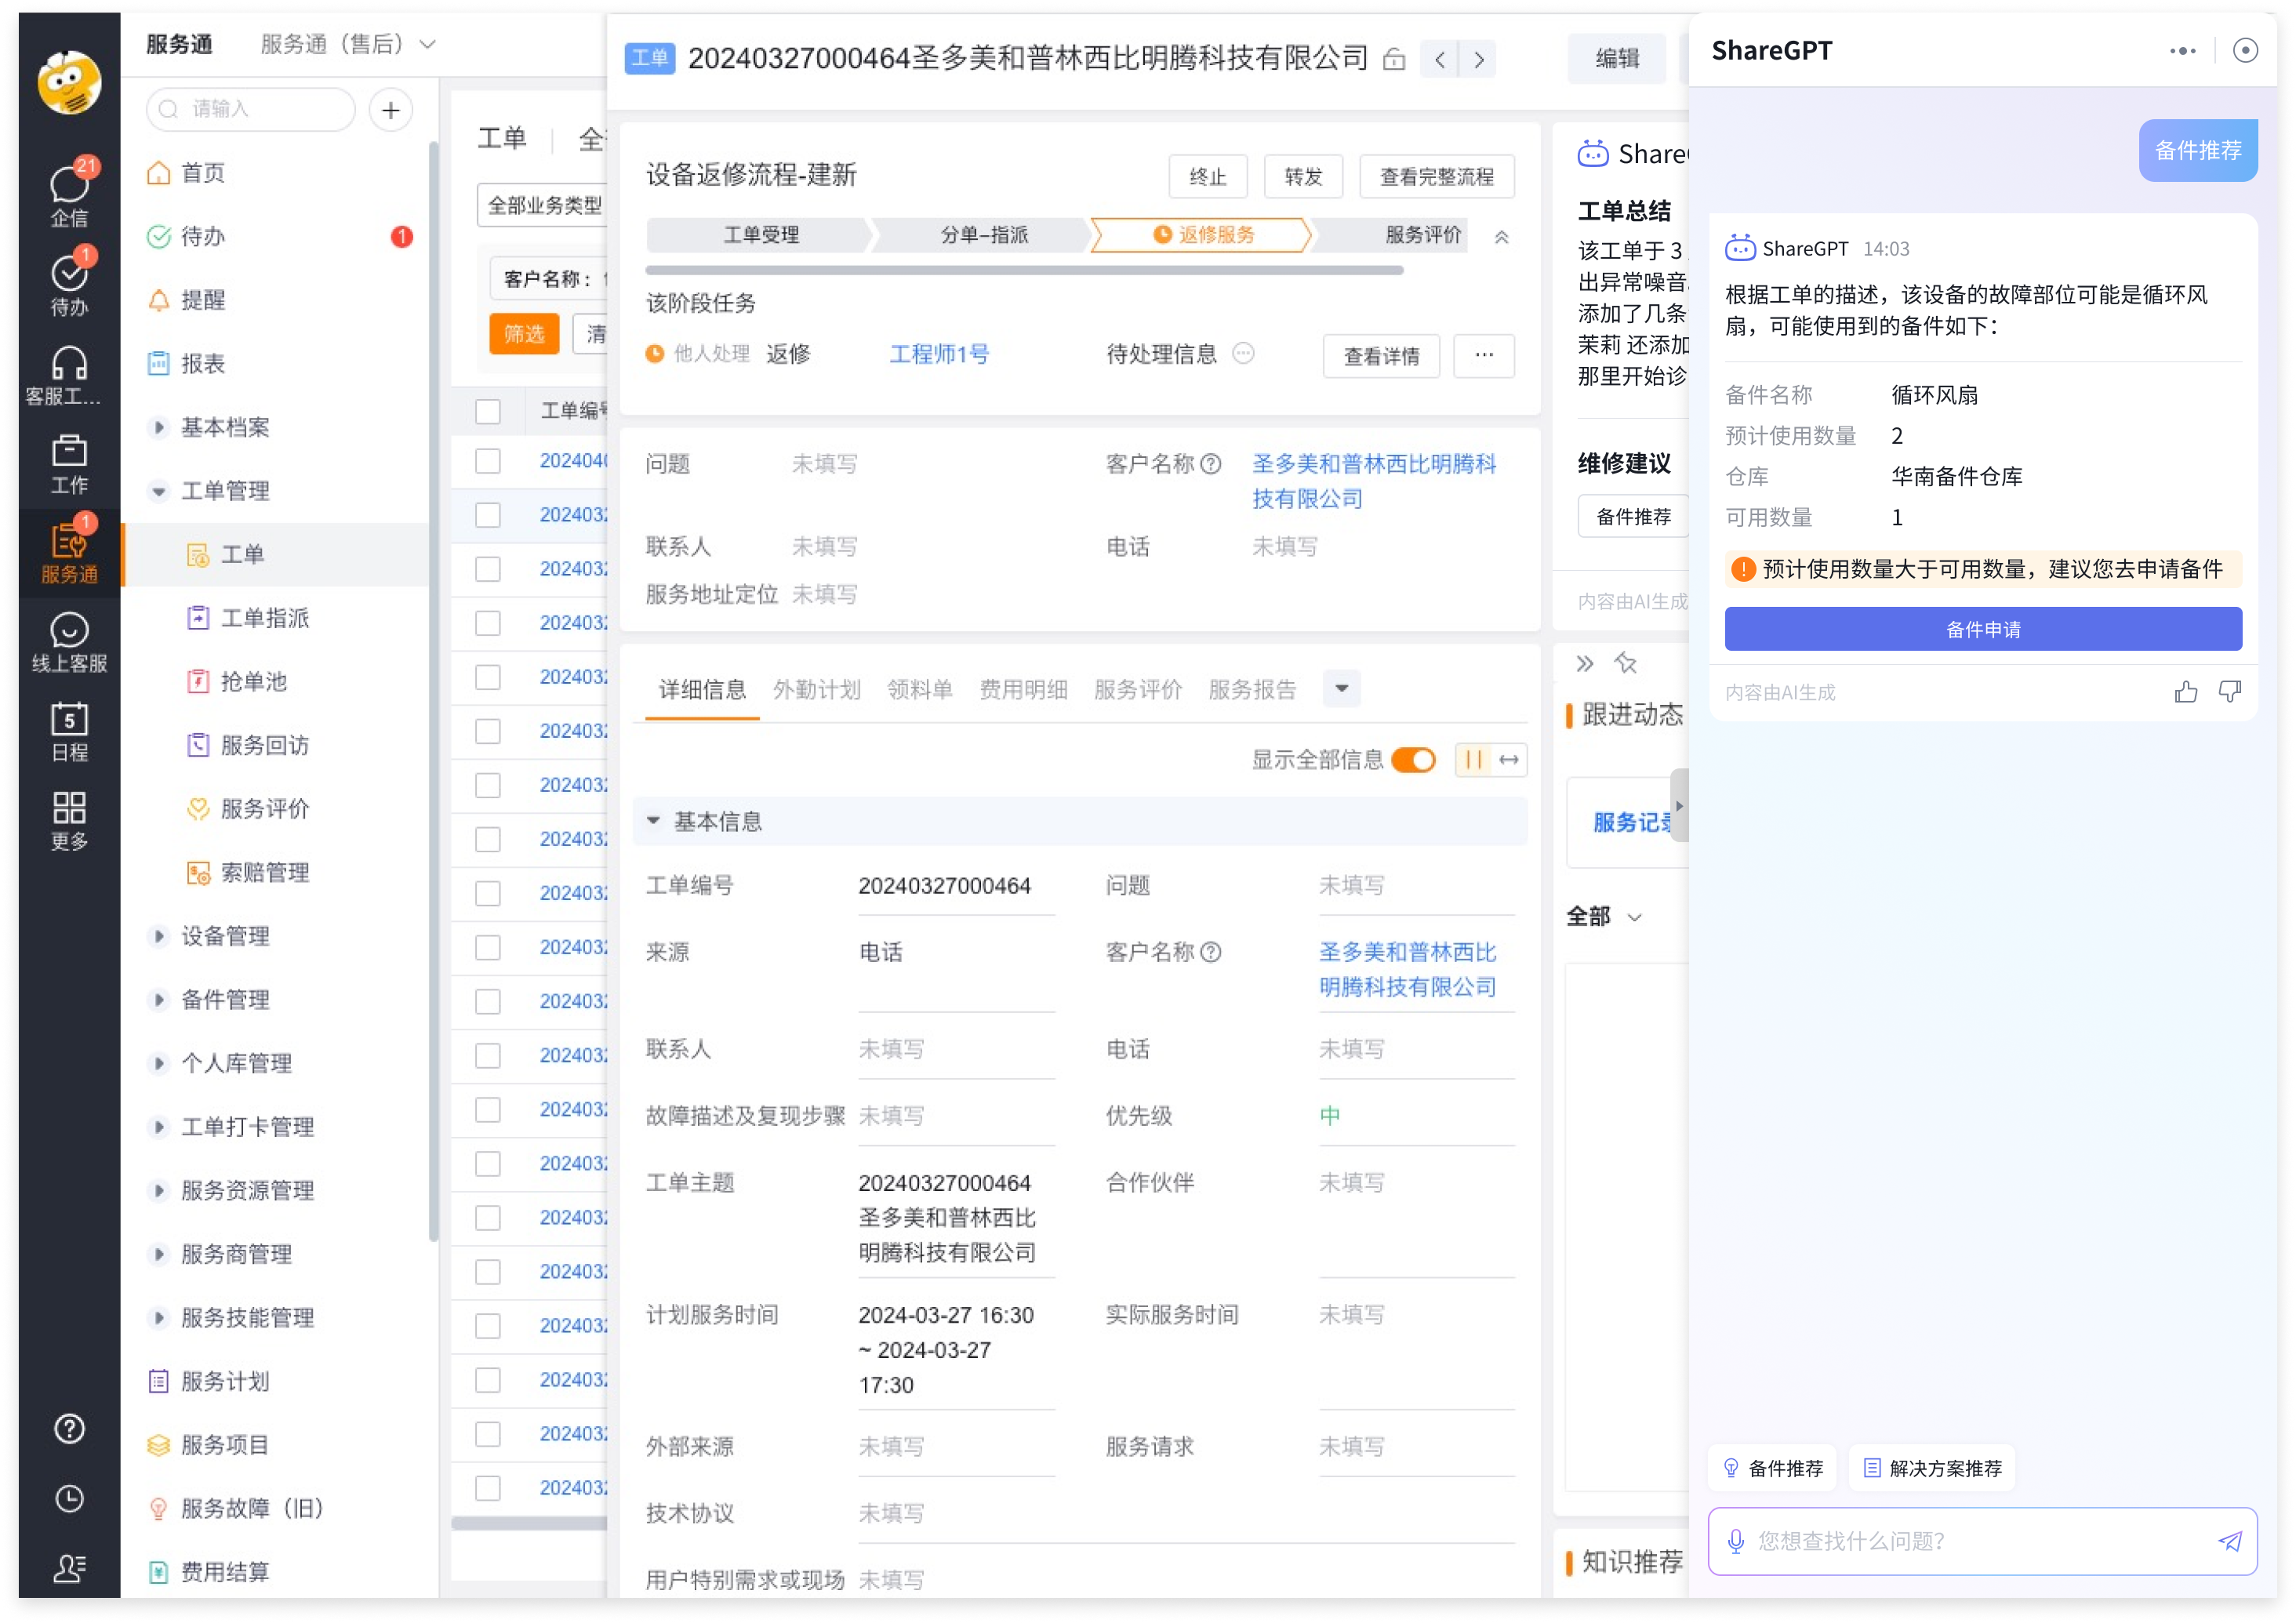Open 工作 briefcase icon in sidebar
Viewport: 2296px width, 1623px height.
tap(69, 464)
